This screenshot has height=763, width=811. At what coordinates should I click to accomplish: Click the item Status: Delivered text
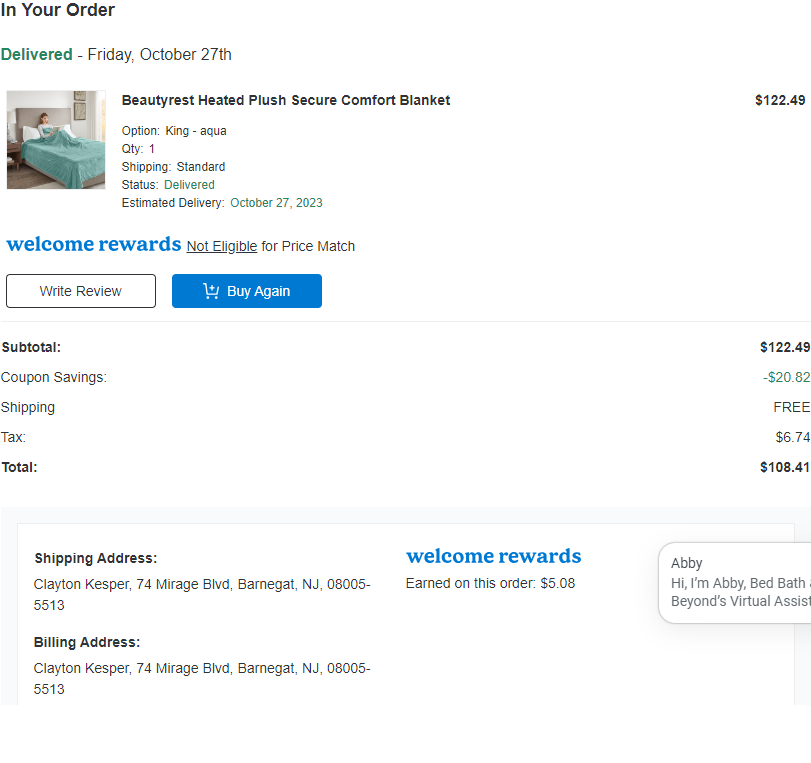click(x=168, y=185)
